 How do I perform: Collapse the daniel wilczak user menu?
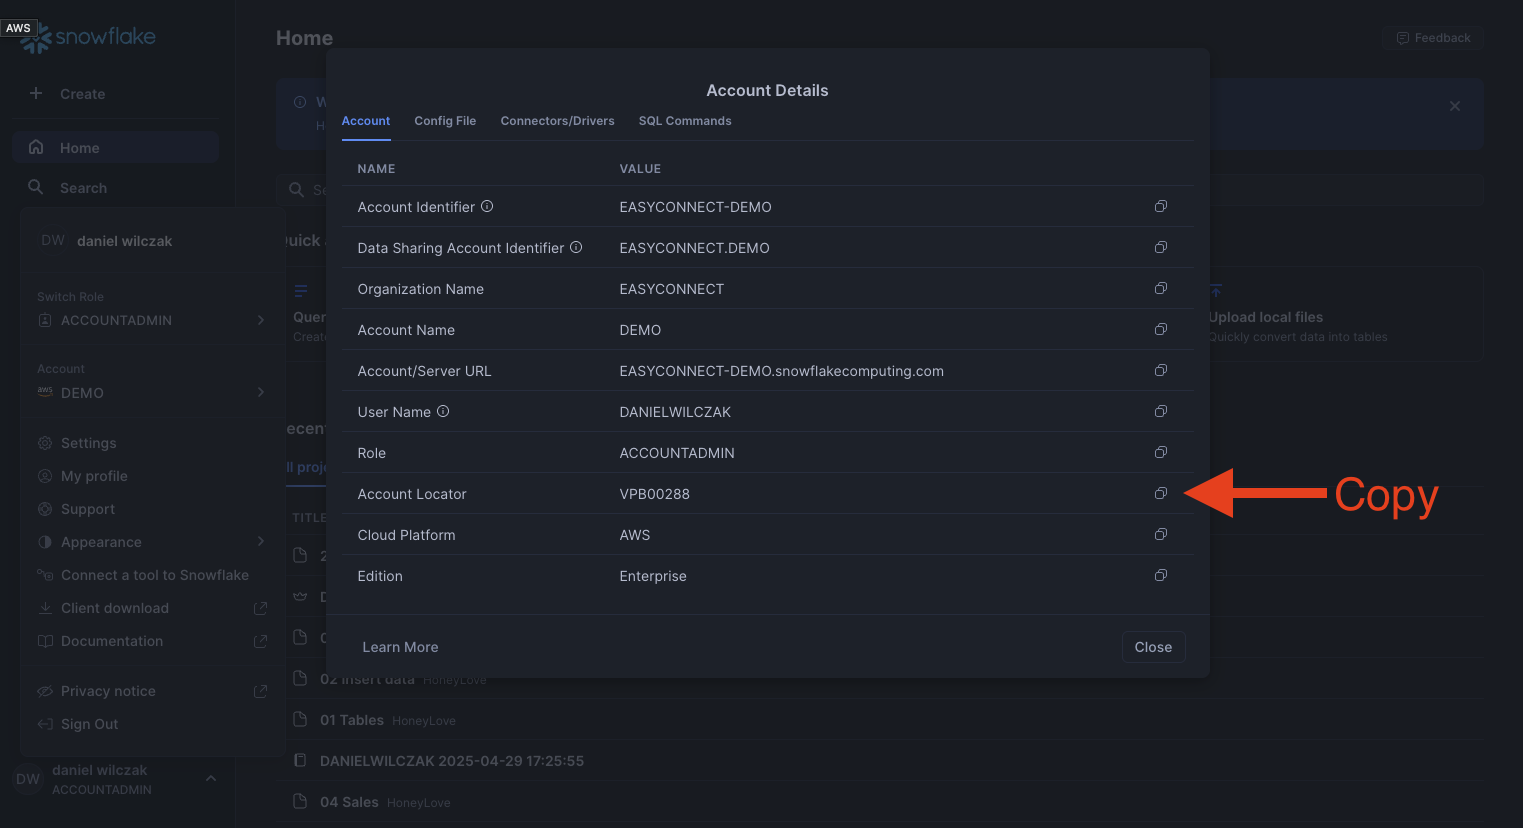(x=210, y=779)
